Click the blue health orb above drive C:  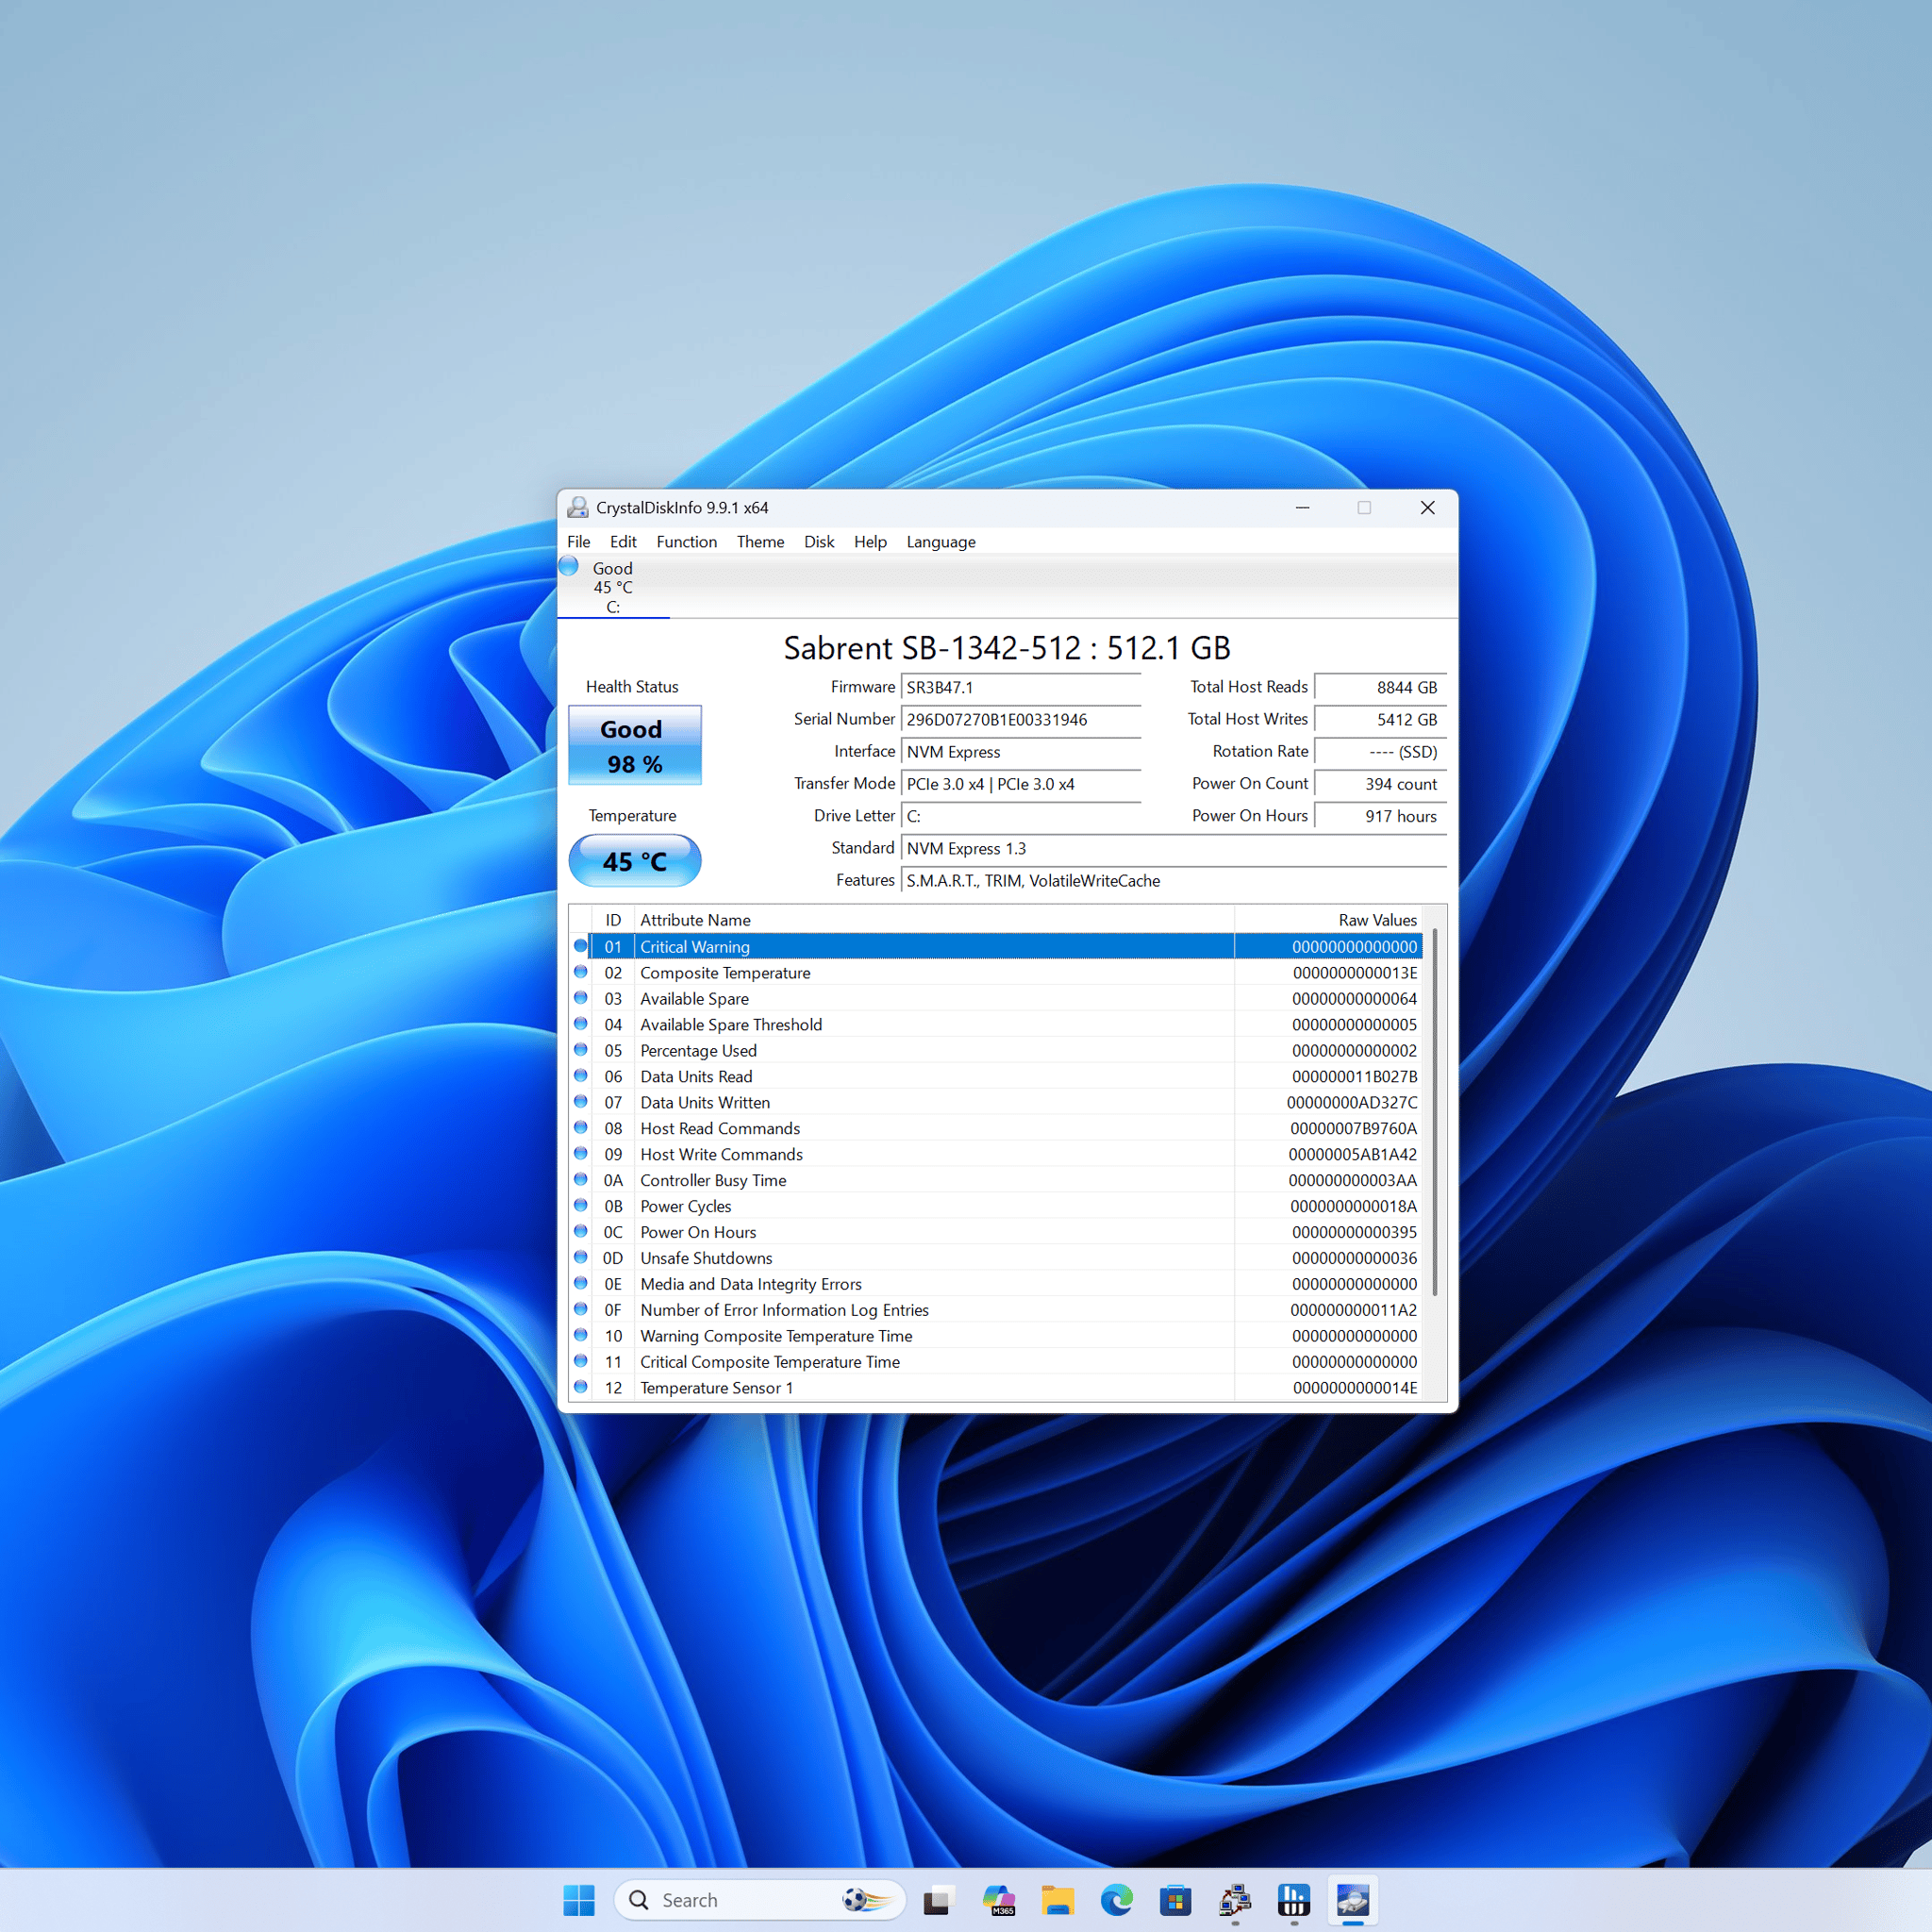tap(569, 566)
